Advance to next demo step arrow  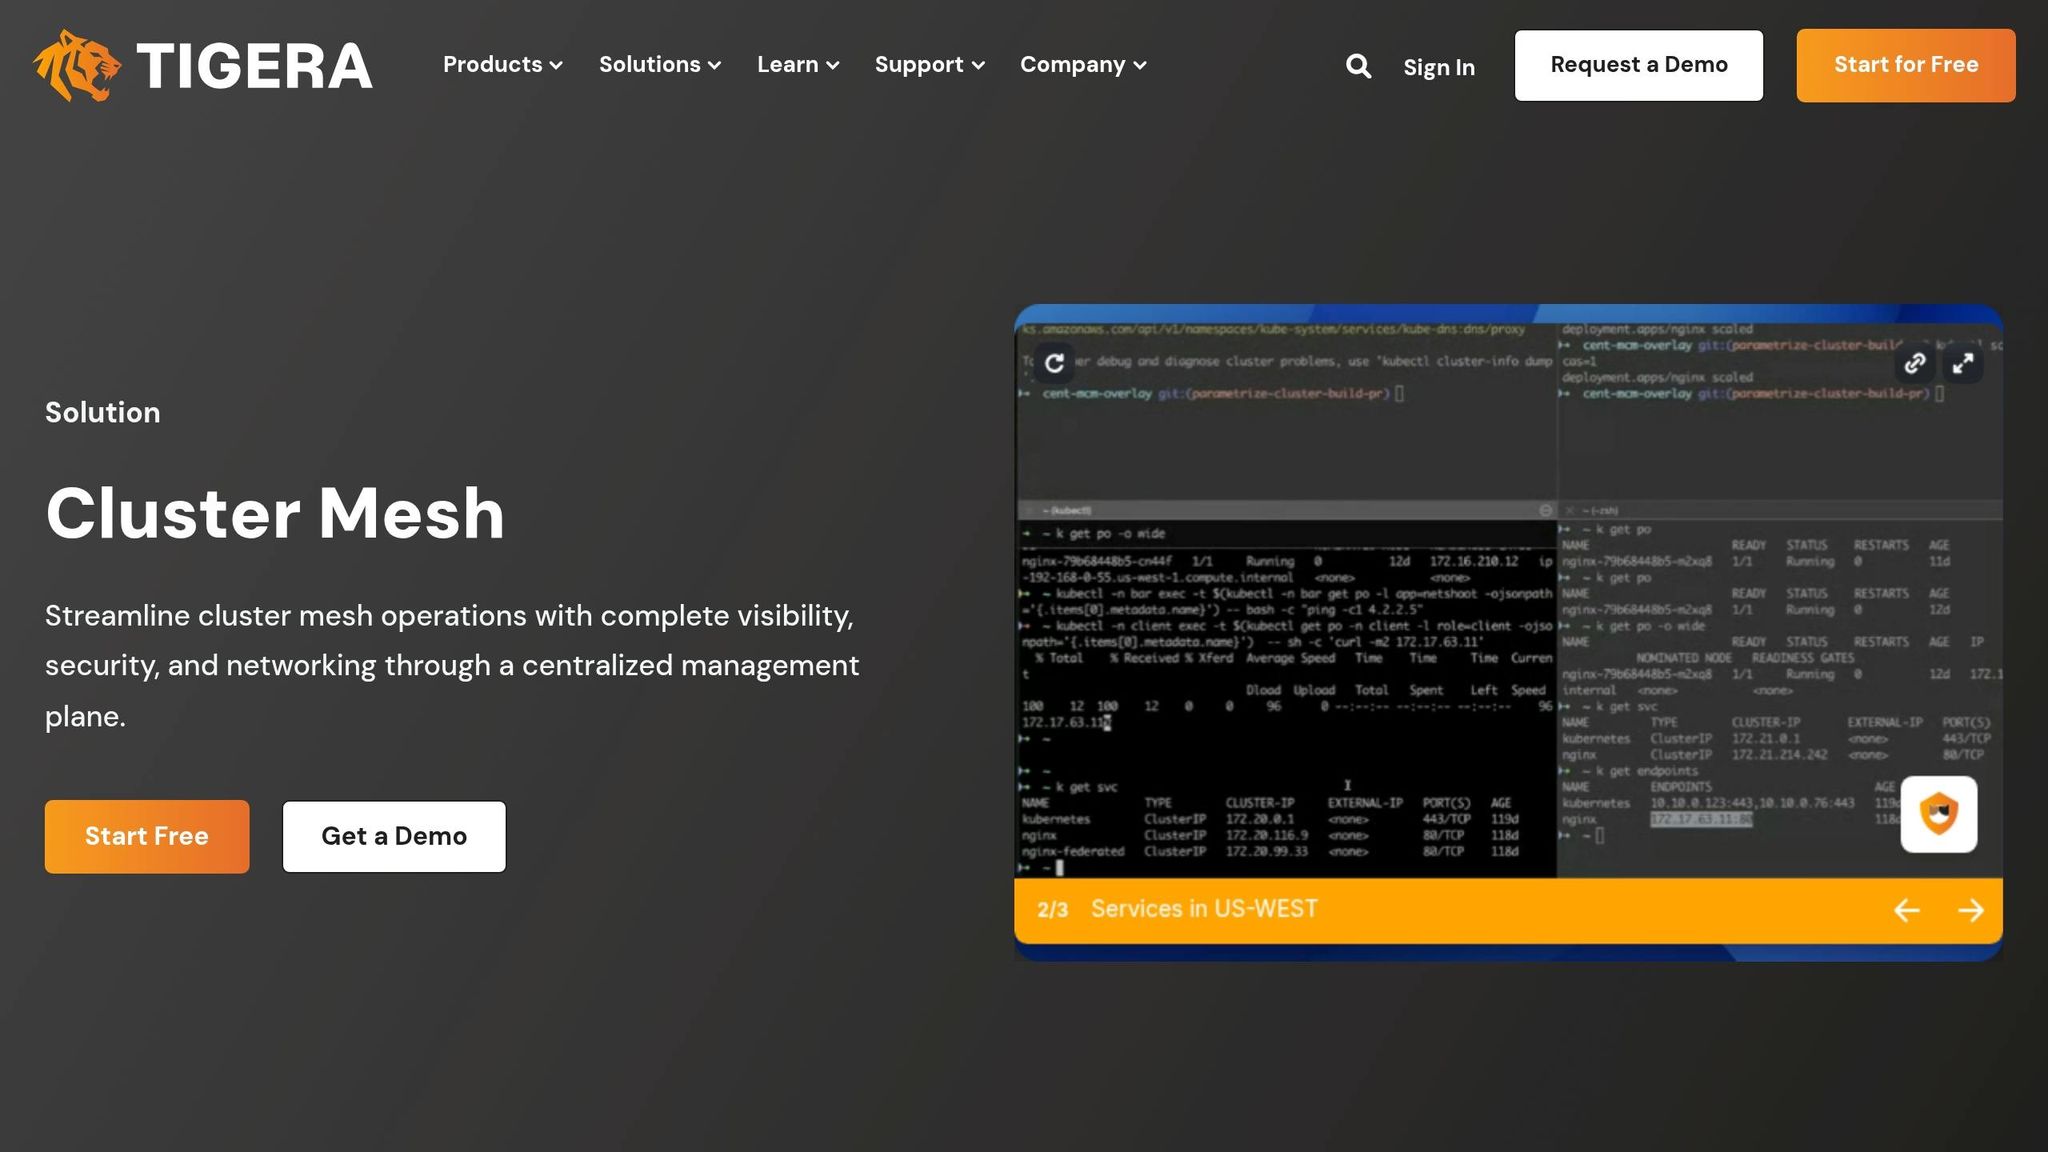coord(1971,910)
